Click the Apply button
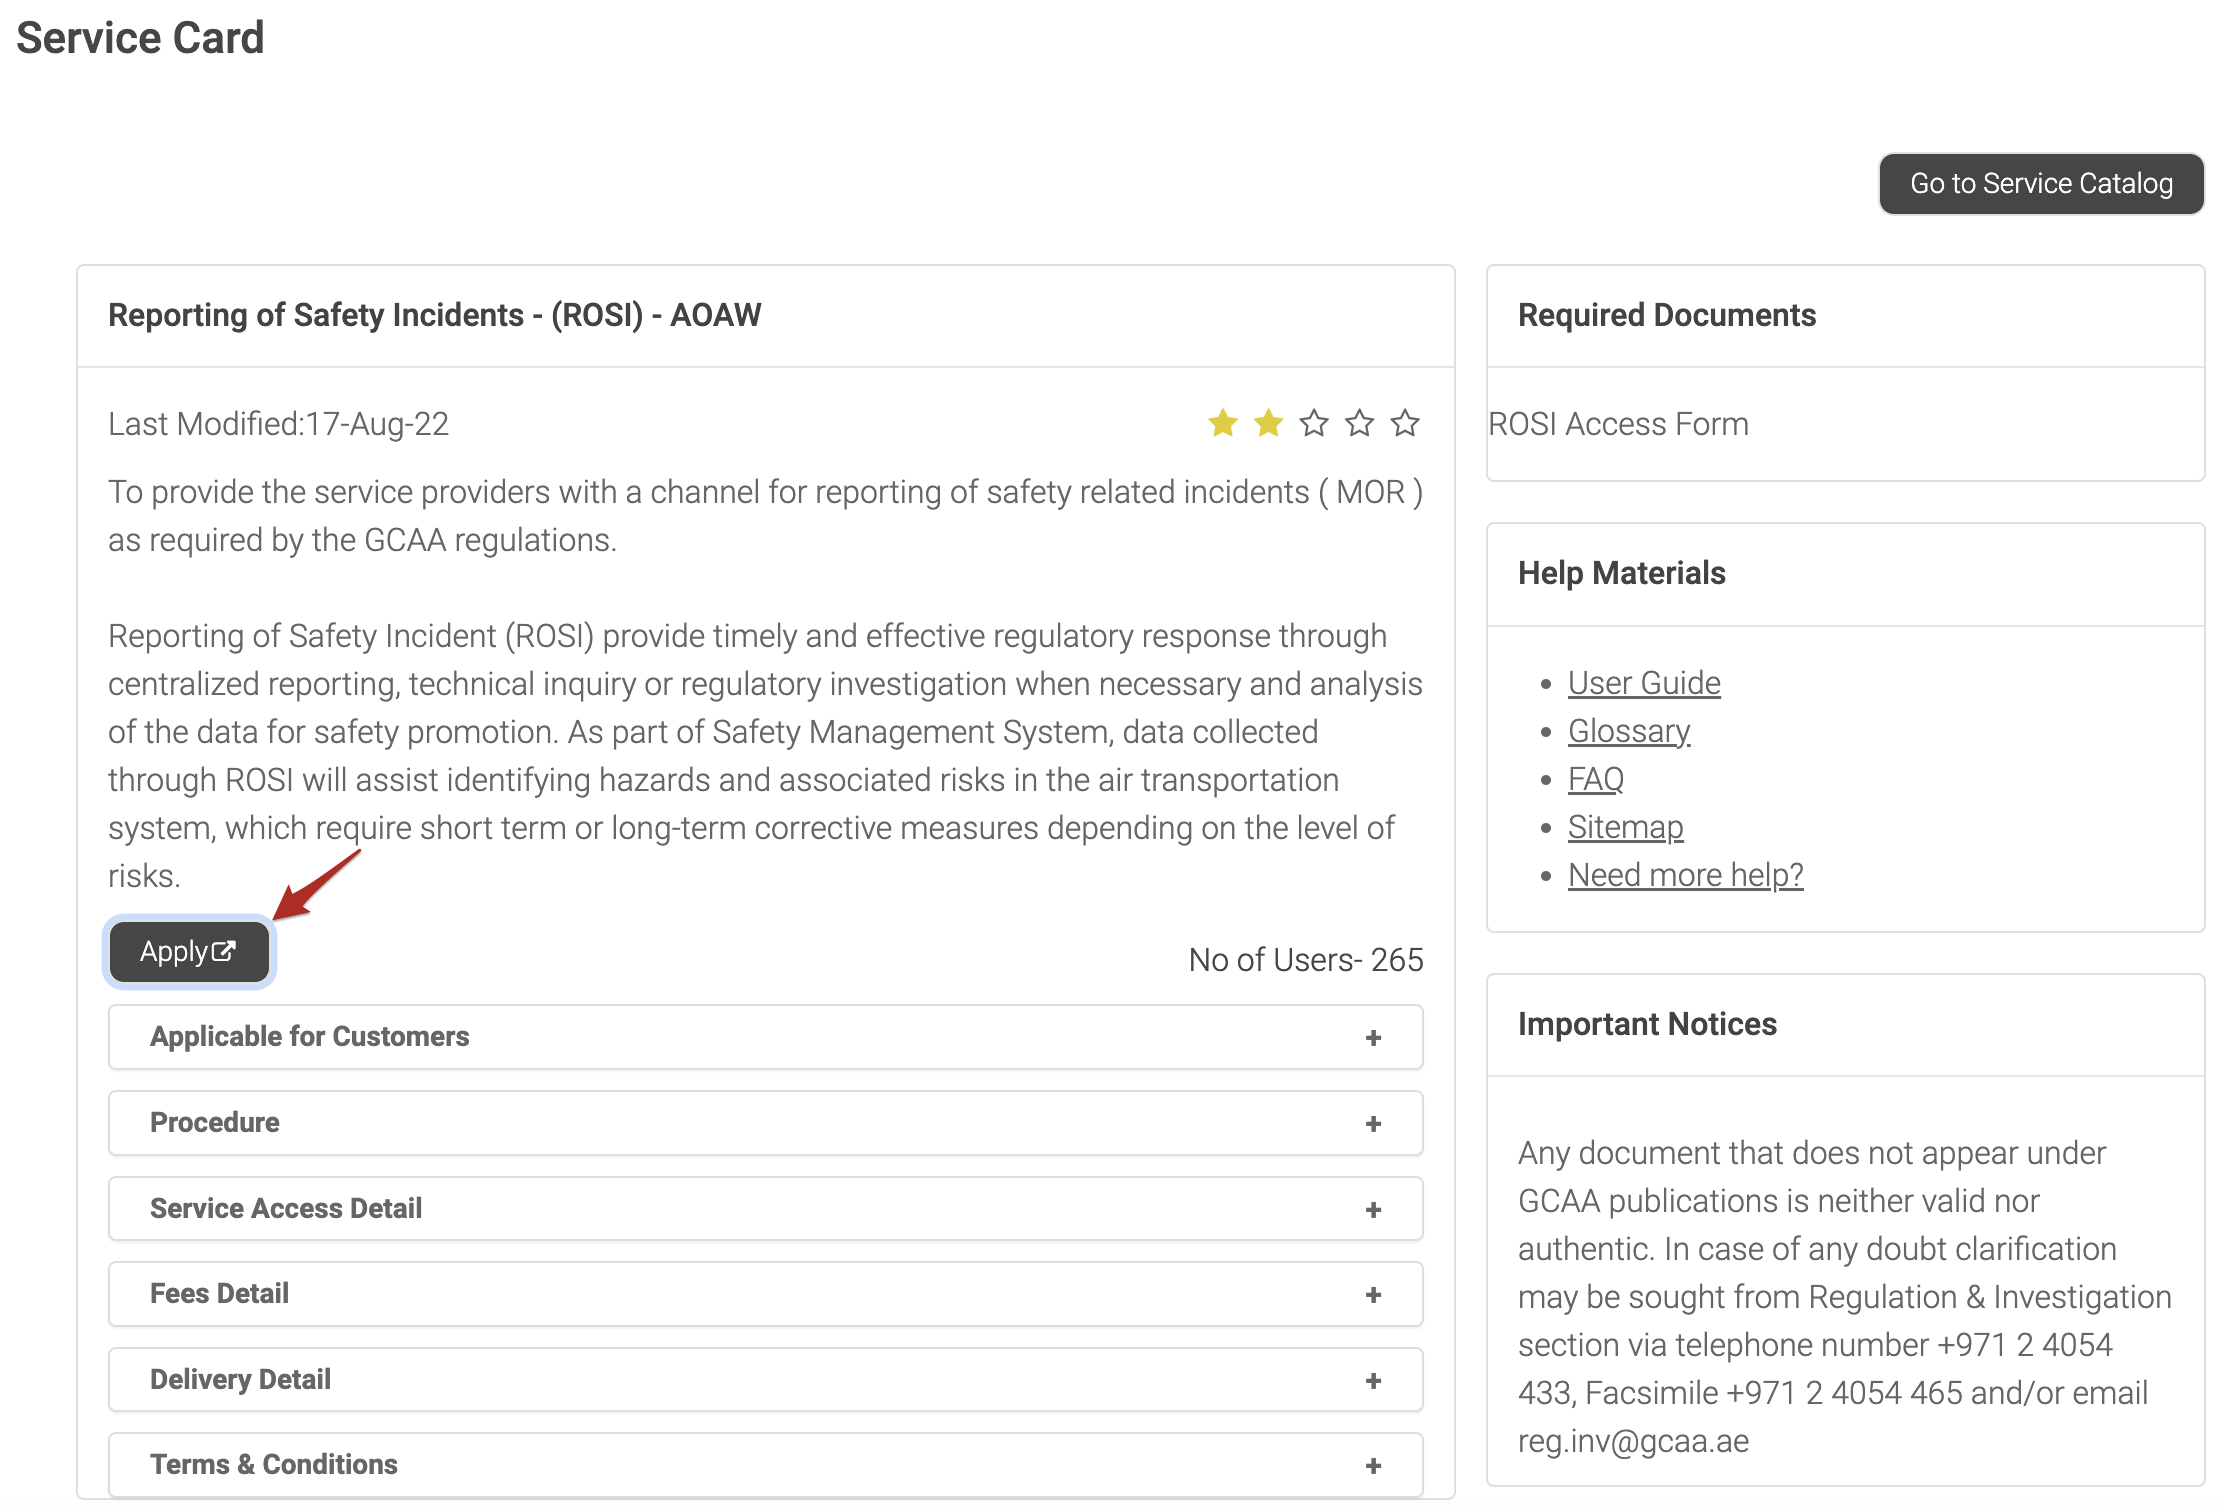Screen dimensions: 2224x1510 189,951
